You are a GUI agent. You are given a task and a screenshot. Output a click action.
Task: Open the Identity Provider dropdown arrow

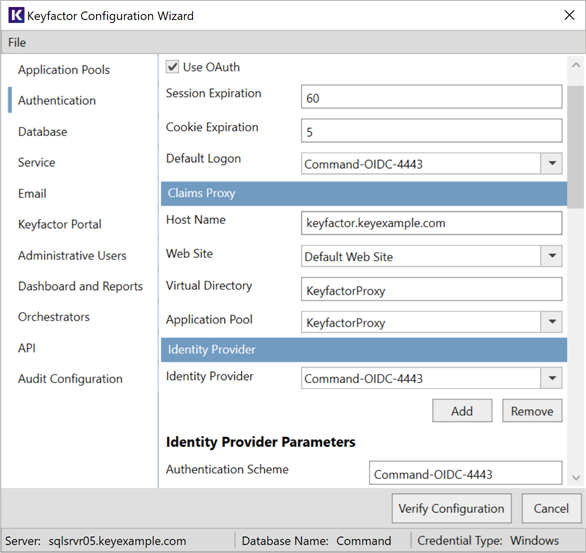[x=552, y=378]
